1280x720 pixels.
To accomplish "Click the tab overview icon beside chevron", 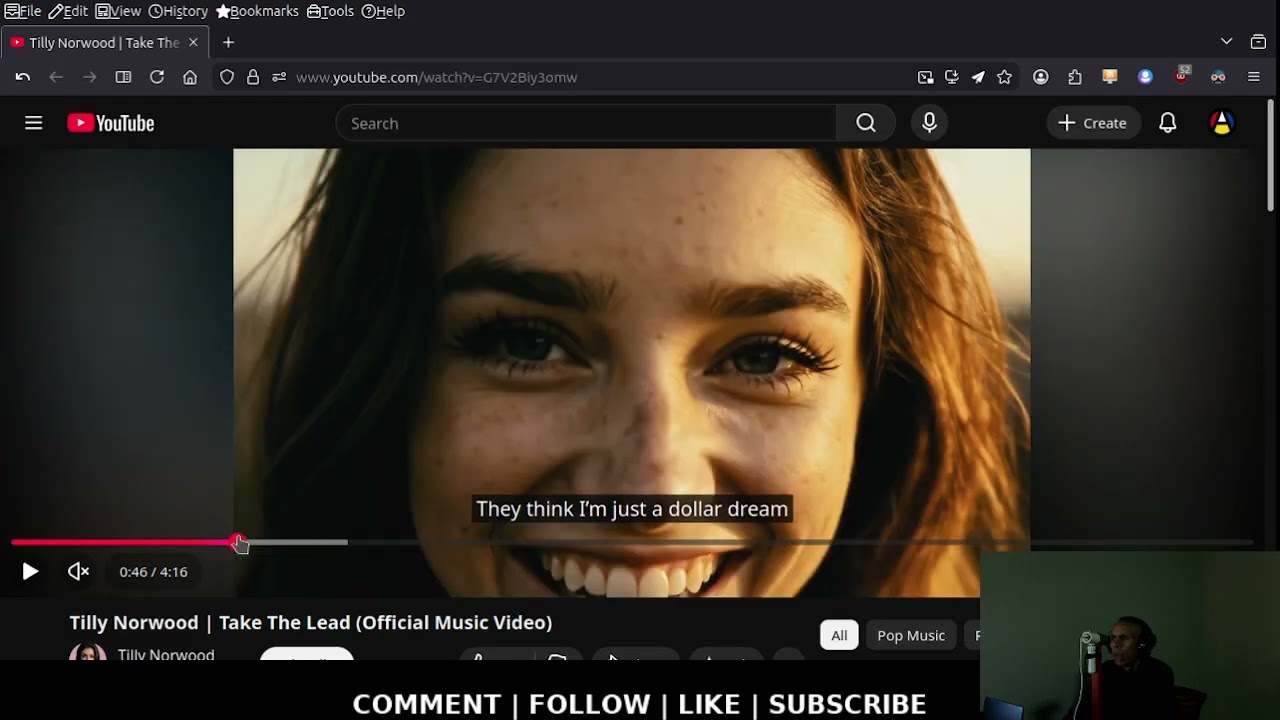I will pyautogui.click(x=1258, y=42).
